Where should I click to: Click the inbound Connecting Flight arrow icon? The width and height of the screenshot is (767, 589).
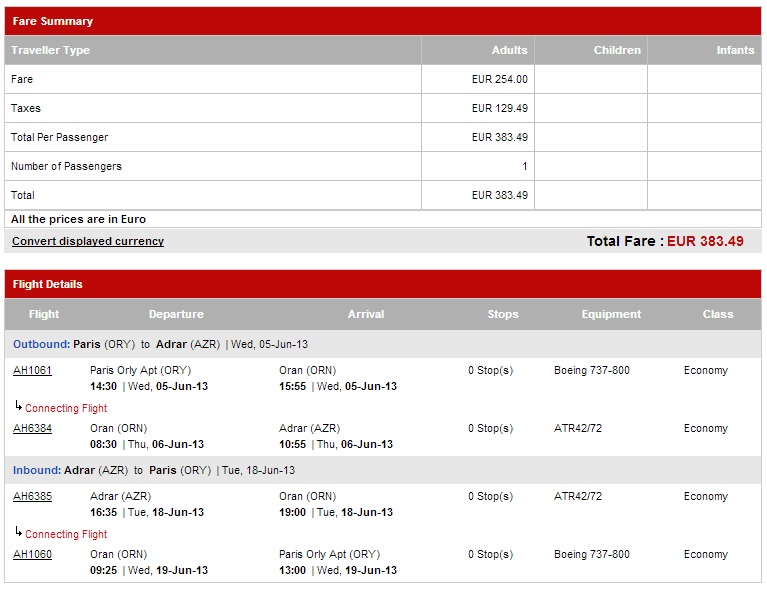pyautogui.click(x=19, y=532)
